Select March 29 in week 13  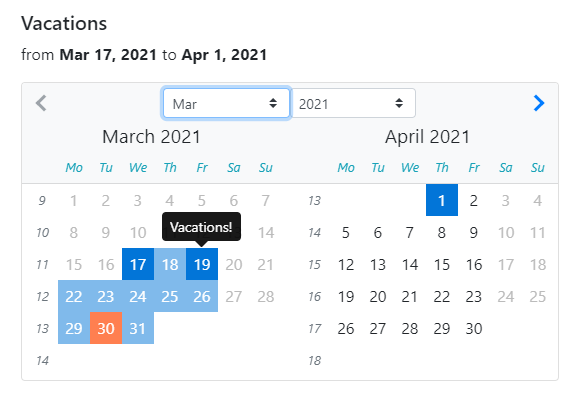[x=74, y=328]
